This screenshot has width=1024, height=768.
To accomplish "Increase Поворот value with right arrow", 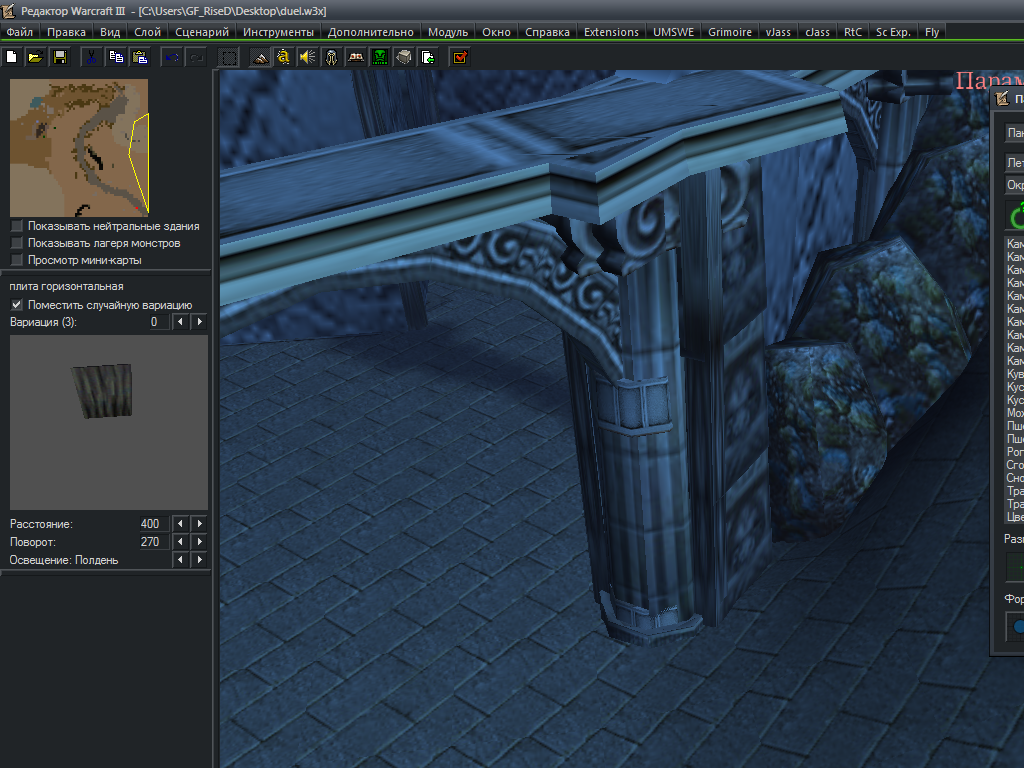I will click(200, 542).
